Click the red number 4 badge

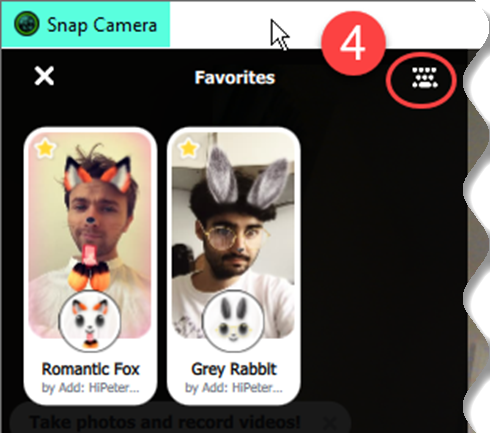tap(353, 43)
